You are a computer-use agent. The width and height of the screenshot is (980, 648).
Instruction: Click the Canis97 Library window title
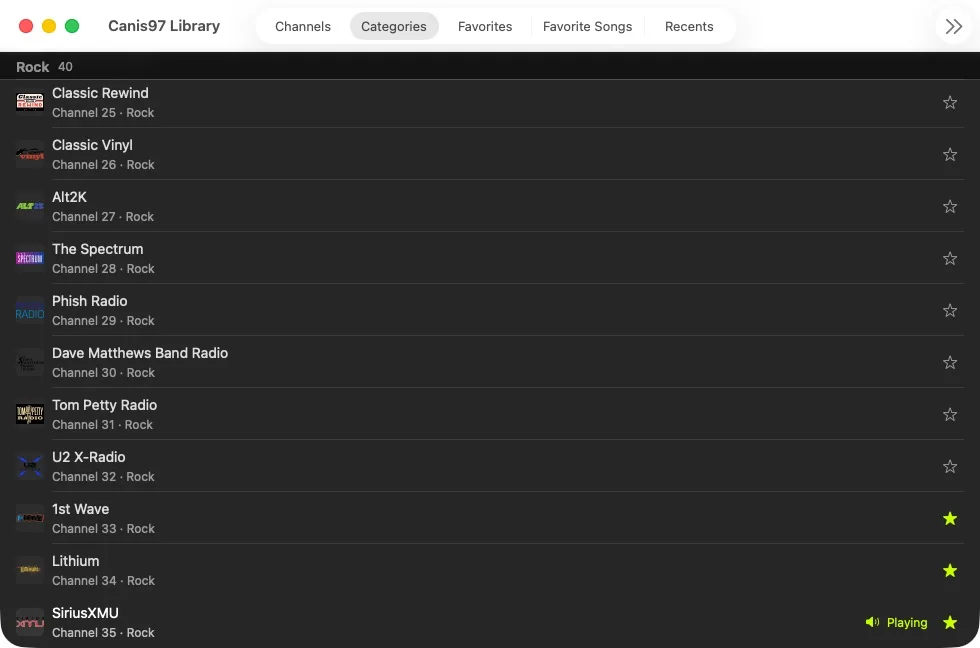[164, 26]
